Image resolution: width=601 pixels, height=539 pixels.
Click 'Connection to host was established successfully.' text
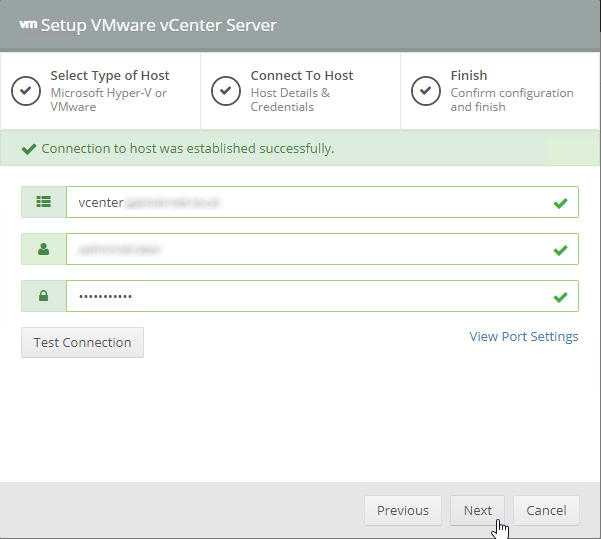[x=188, y=148]
